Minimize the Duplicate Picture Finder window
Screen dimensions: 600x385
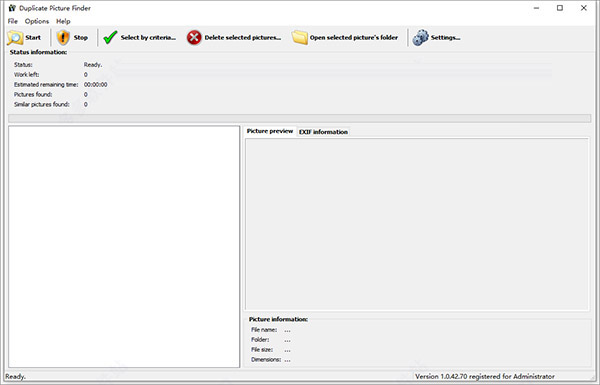click(536, 8)
